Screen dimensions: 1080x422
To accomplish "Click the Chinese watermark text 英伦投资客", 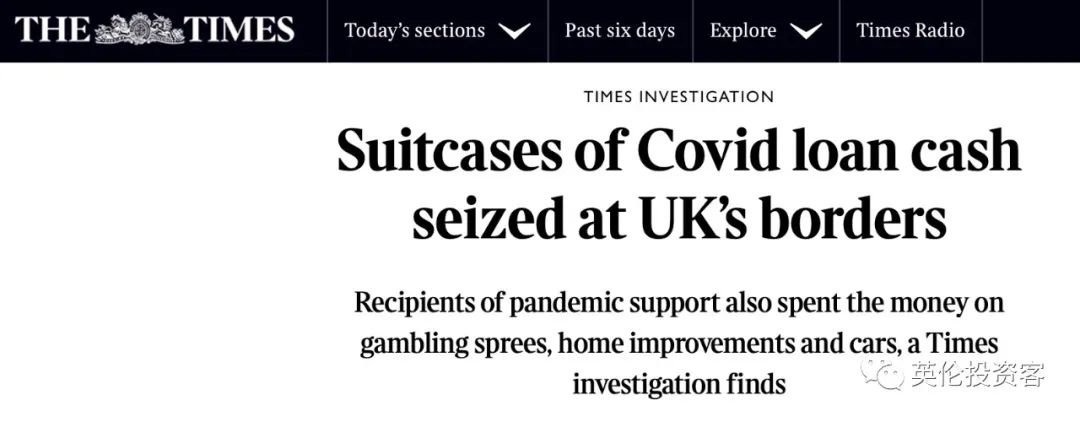I will click(x=978, y=375).
